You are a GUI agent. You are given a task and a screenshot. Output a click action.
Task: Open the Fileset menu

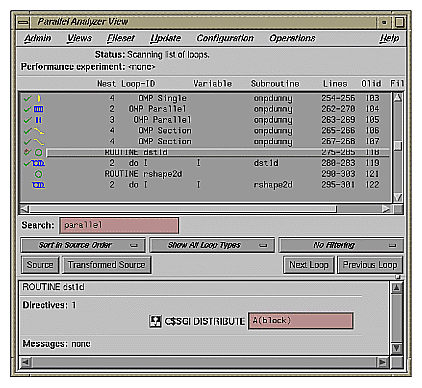[x=121, y=38]
